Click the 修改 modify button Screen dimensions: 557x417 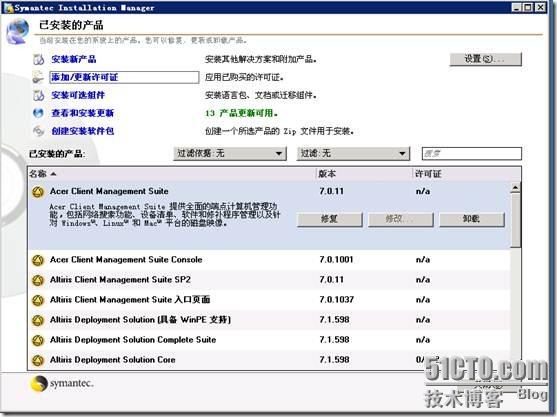tap(401, 219)
